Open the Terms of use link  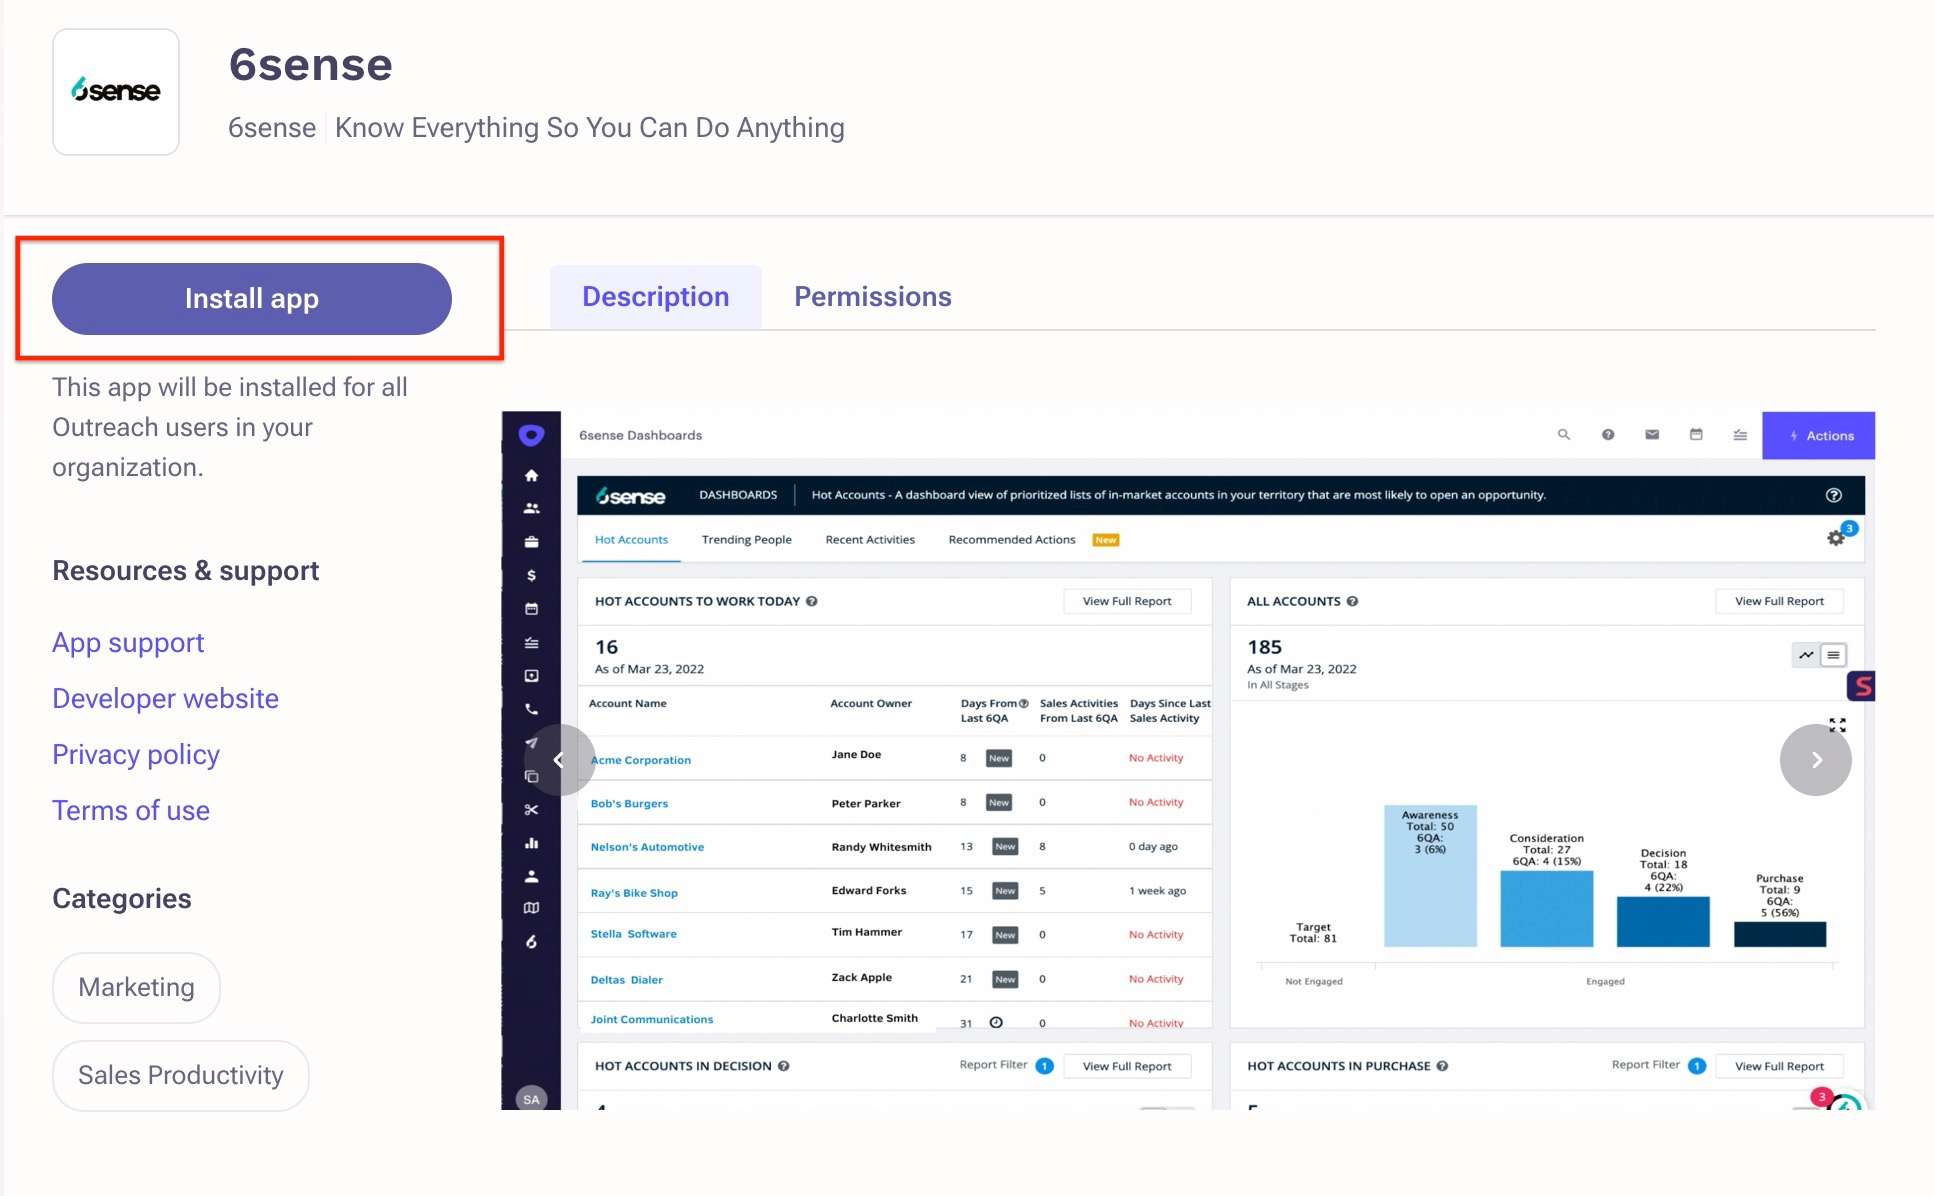(x=131, y=811)
